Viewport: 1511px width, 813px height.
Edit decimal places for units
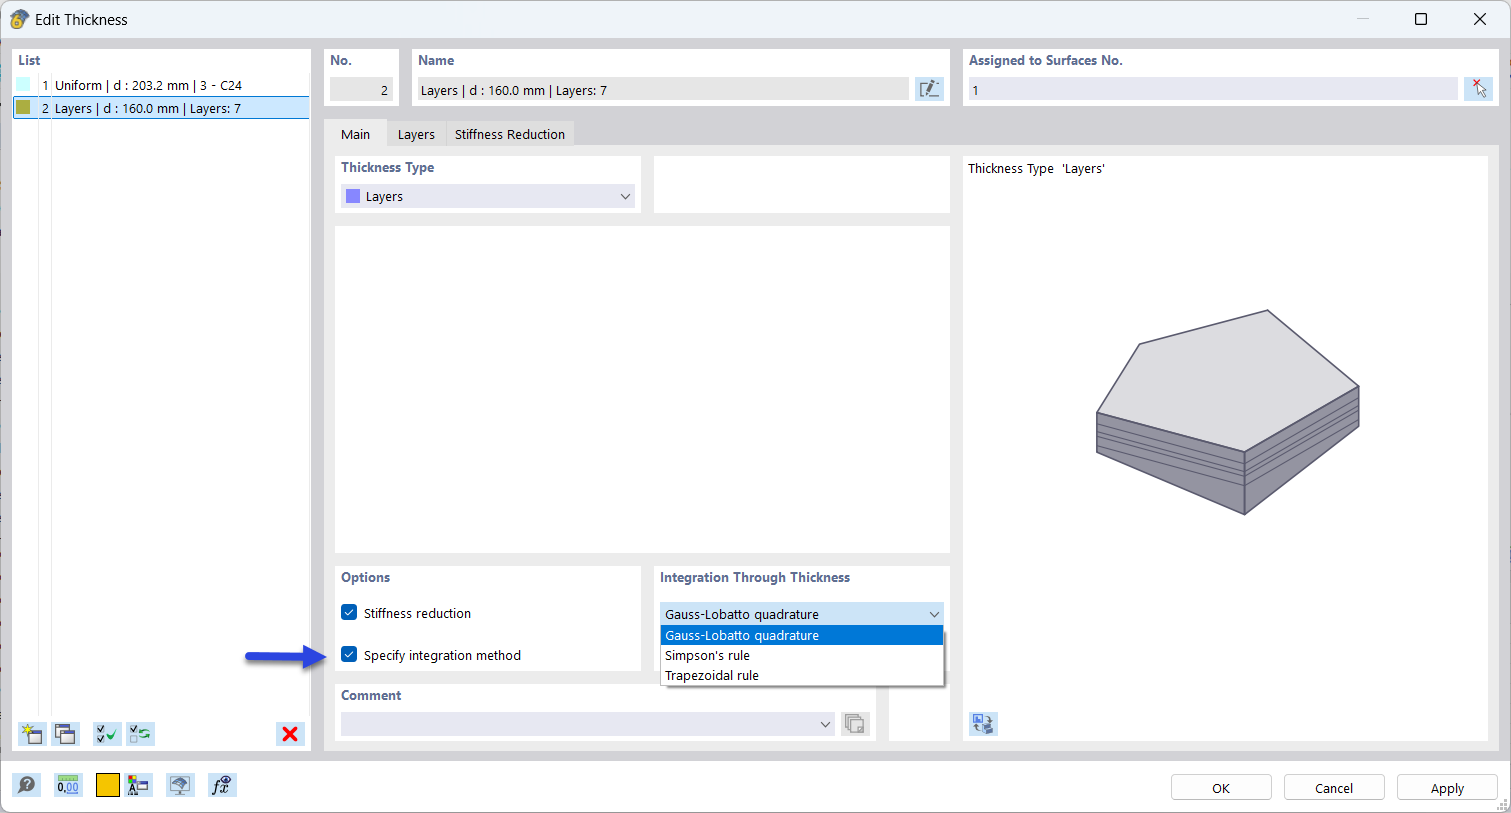(x=67, y=785)
